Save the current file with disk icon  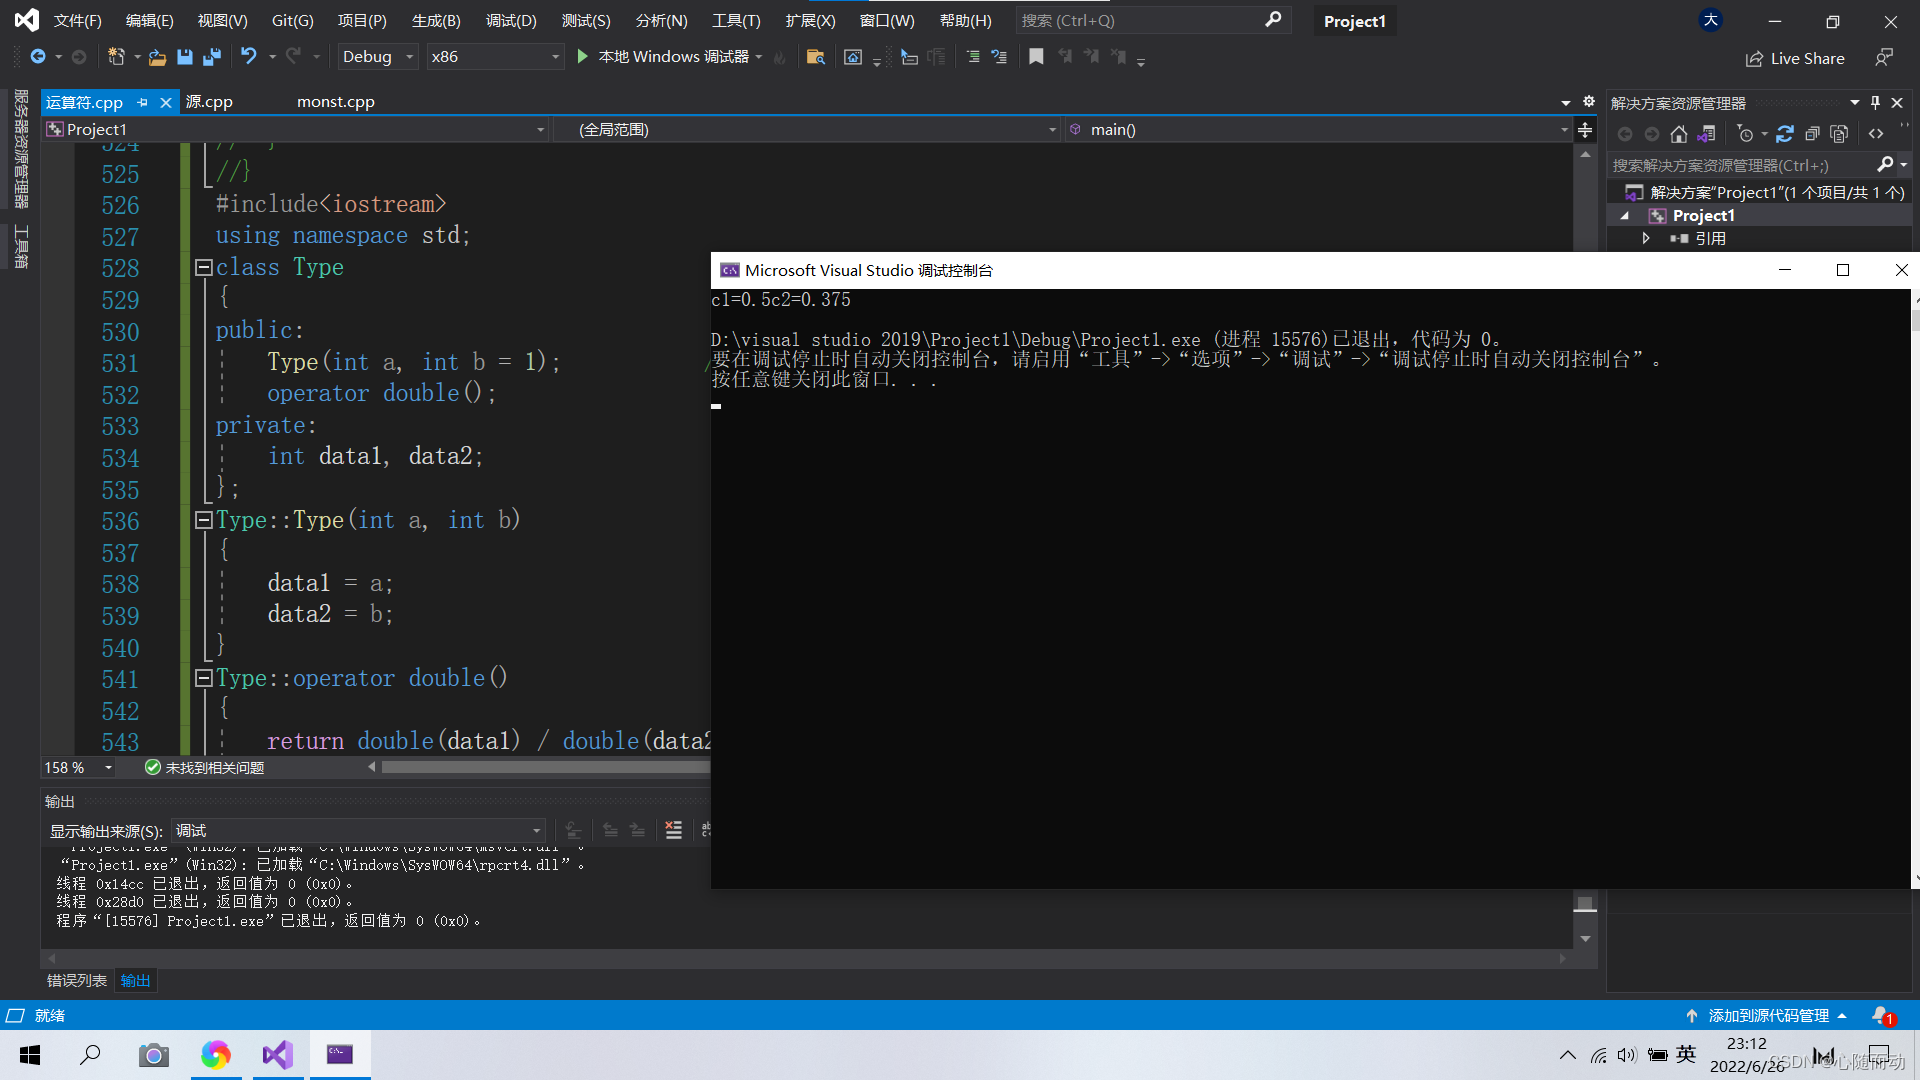185,57
